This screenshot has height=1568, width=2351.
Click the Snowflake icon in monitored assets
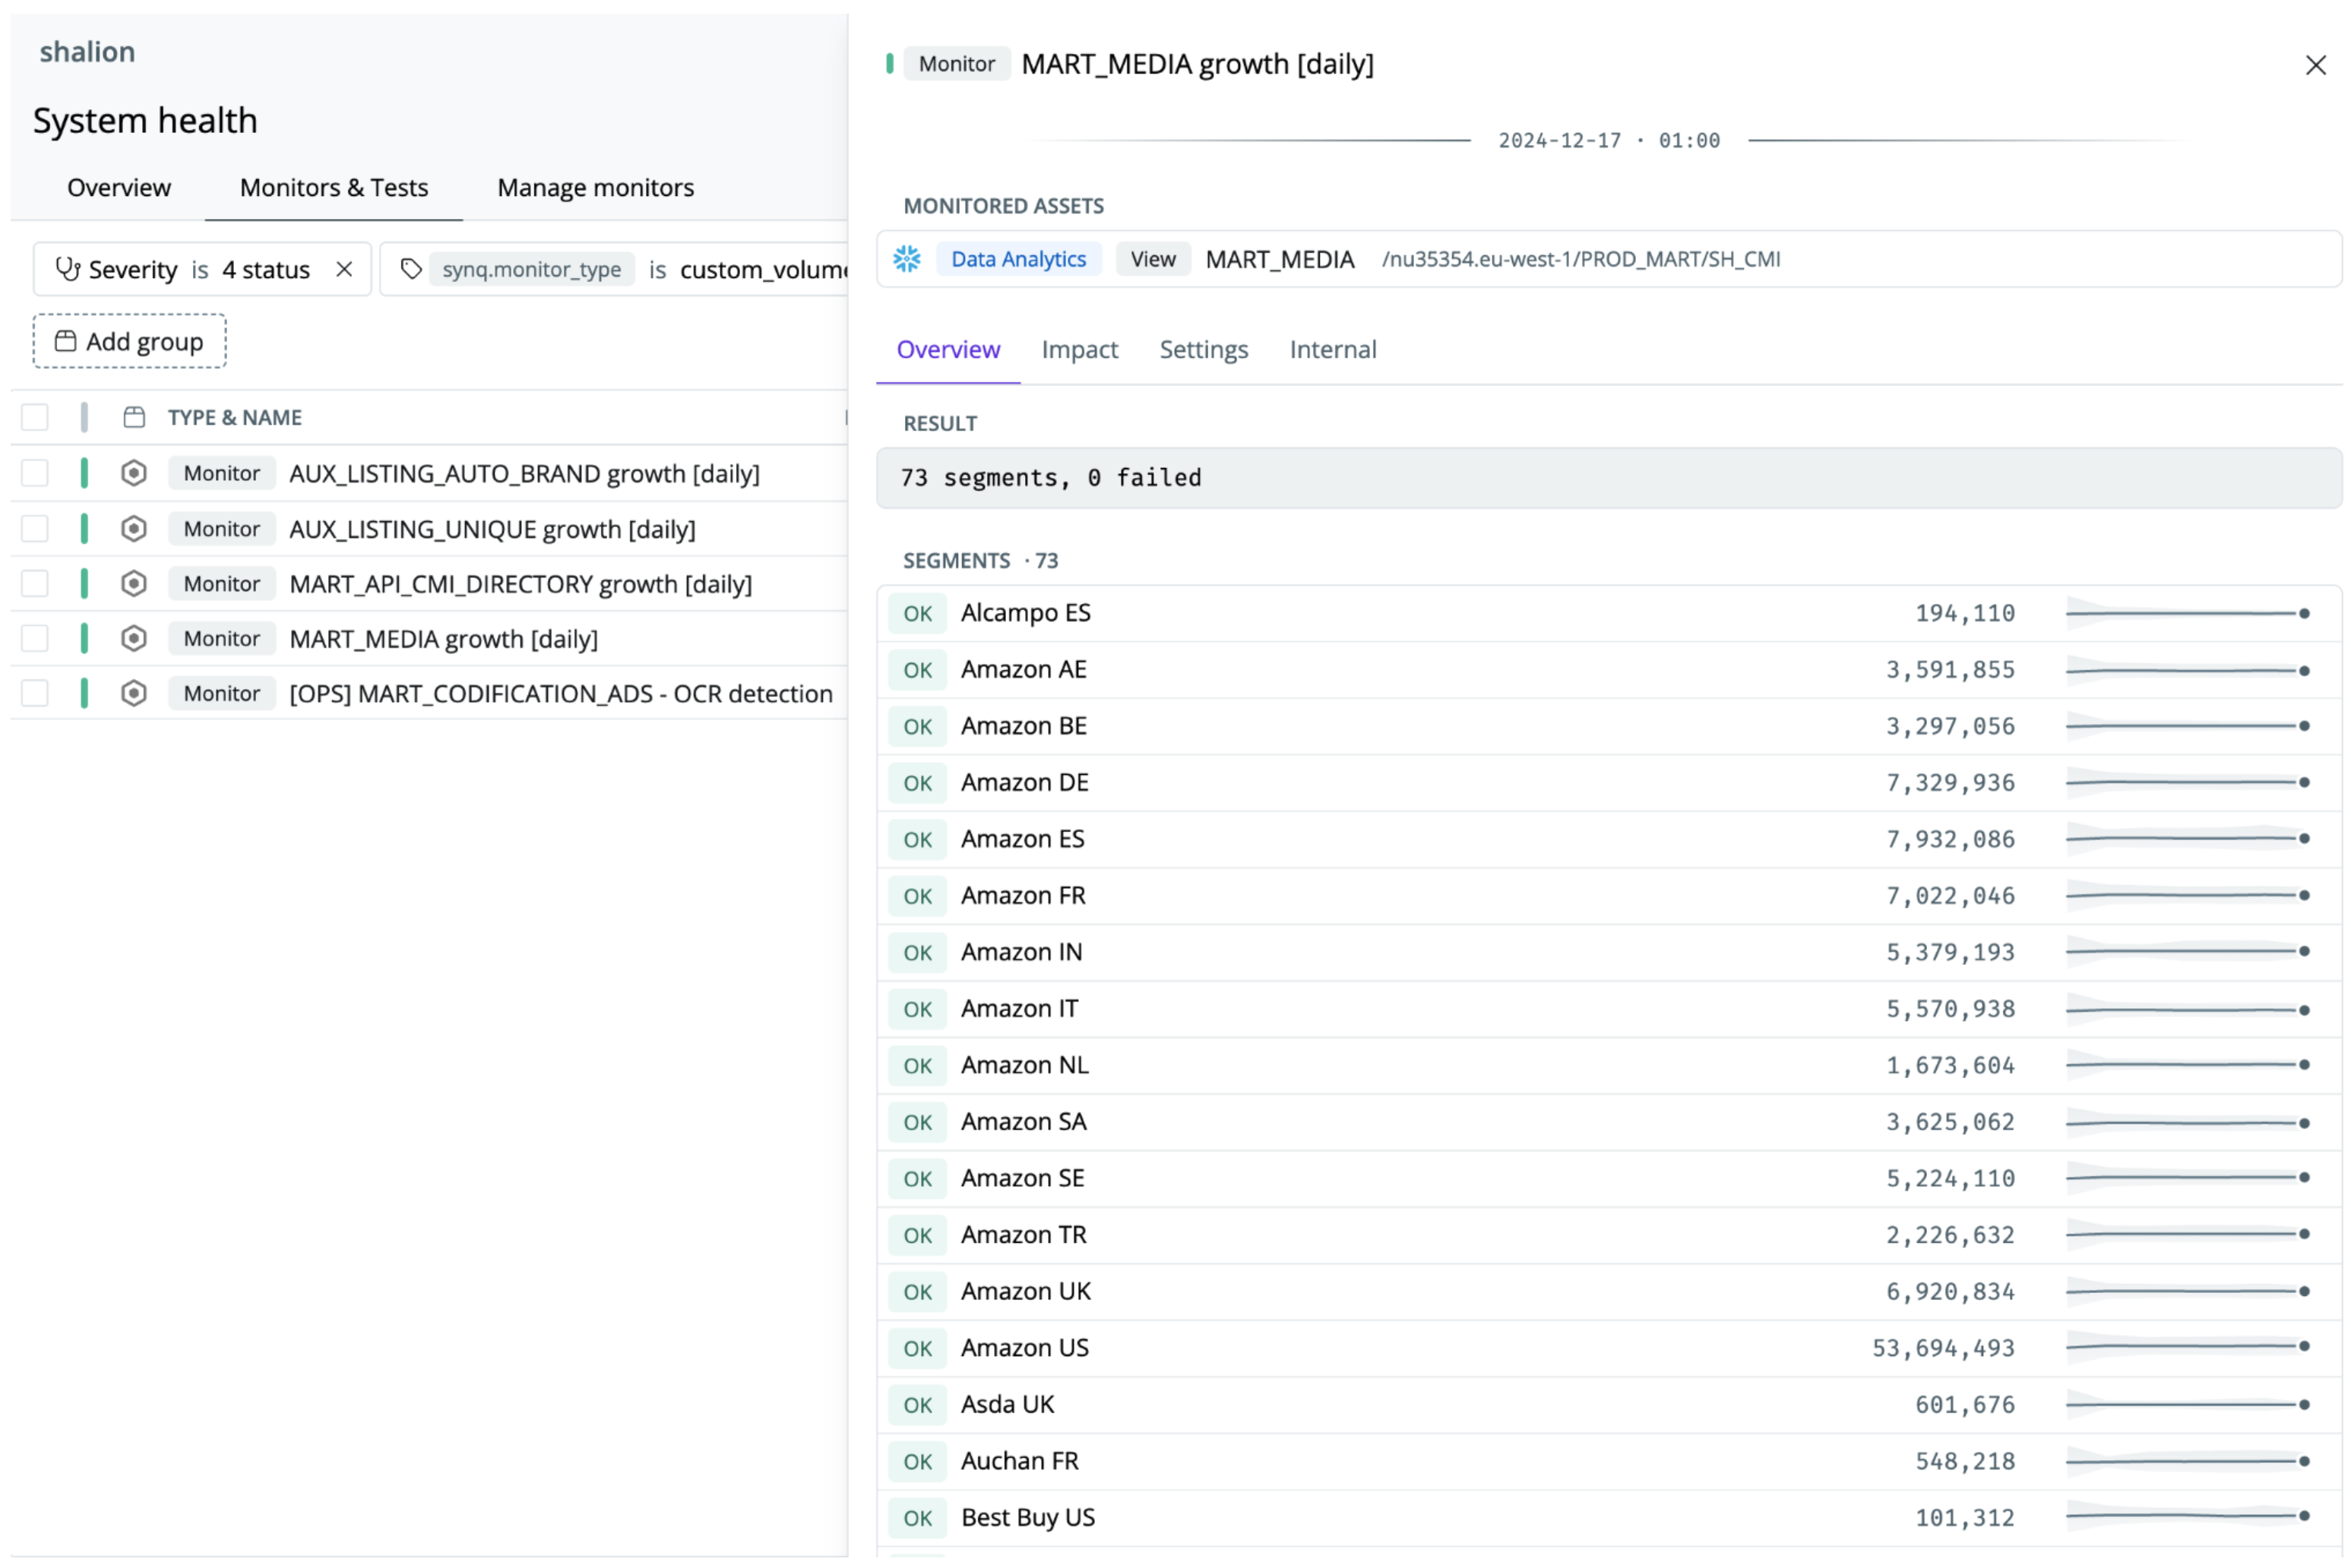(x=907, y=259)
